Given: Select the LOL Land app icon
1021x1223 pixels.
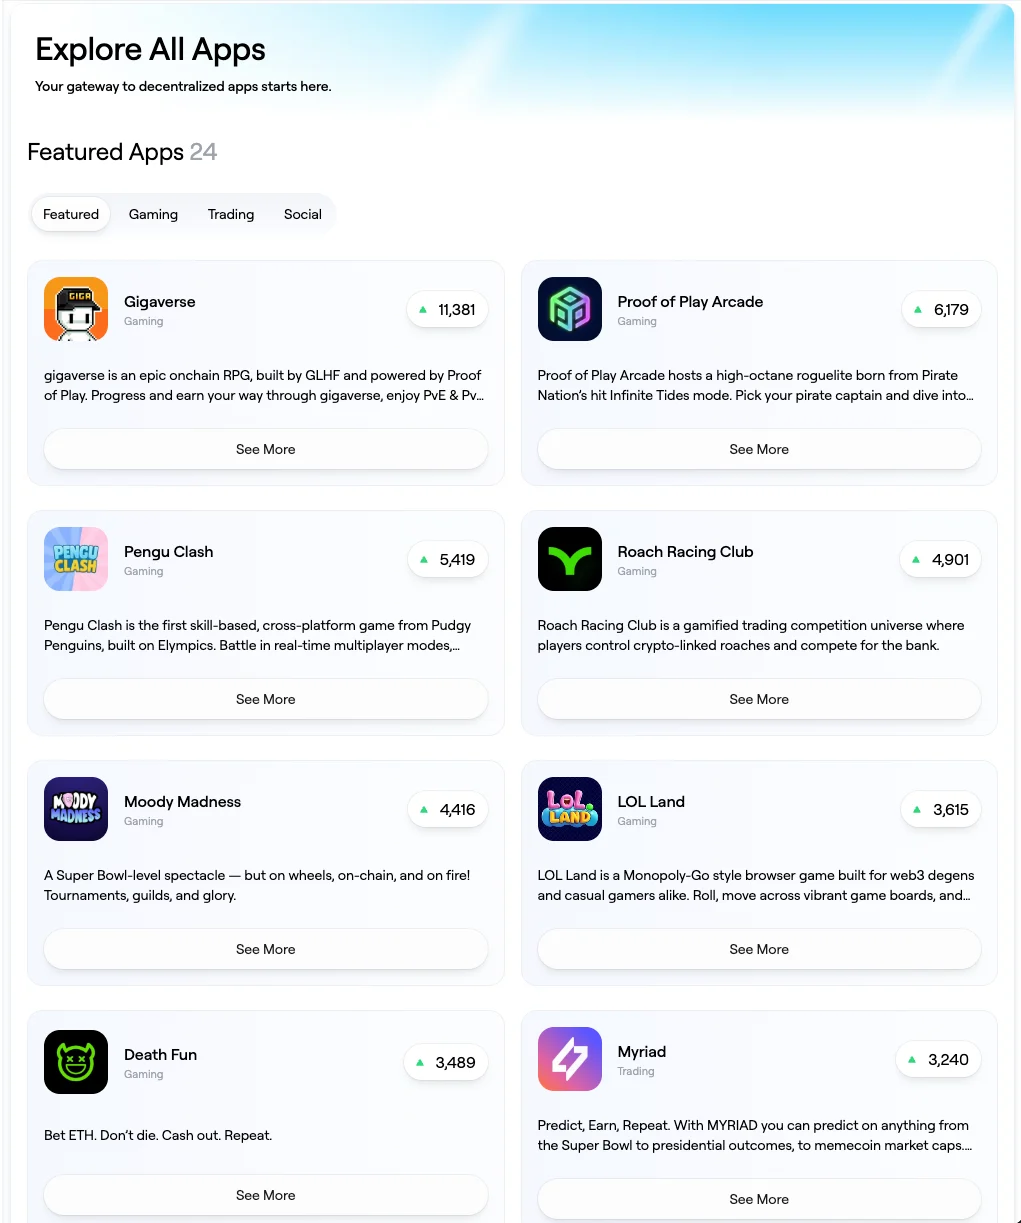Looking at the screenshot, I should 570,809.
